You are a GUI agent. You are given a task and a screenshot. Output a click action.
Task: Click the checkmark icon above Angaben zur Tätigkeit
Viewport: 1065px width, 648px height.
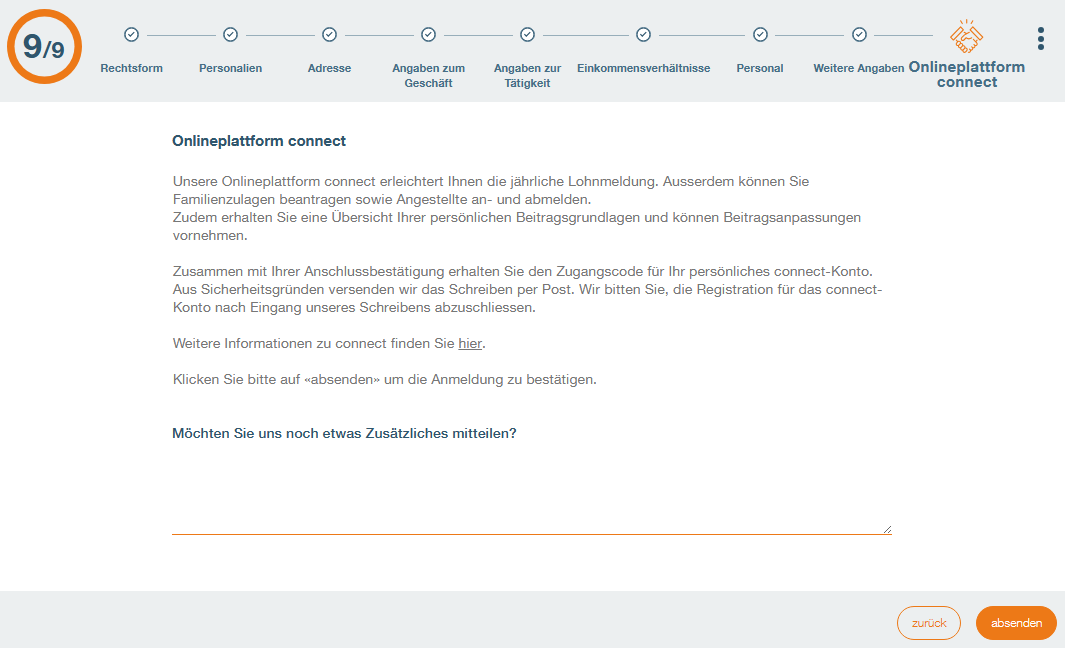point(527,35)
